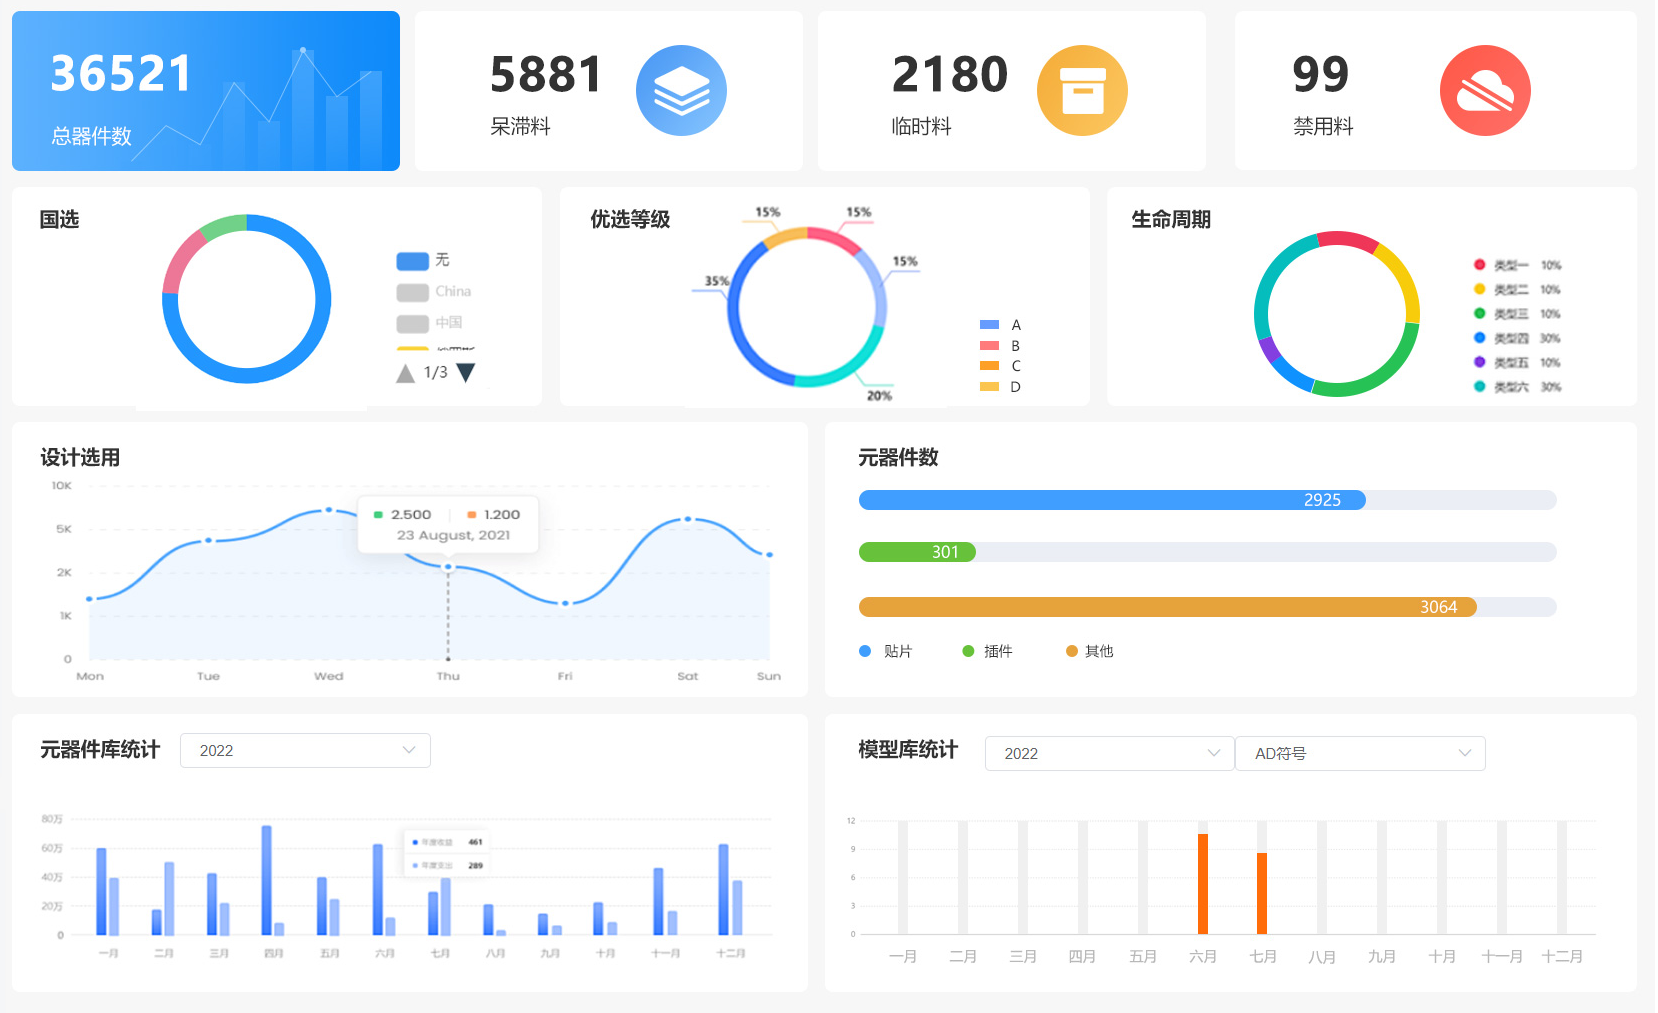Toggle the 无 series in 国选 legend
This screenshot has height=1013, width=1658.
[423, 261]
